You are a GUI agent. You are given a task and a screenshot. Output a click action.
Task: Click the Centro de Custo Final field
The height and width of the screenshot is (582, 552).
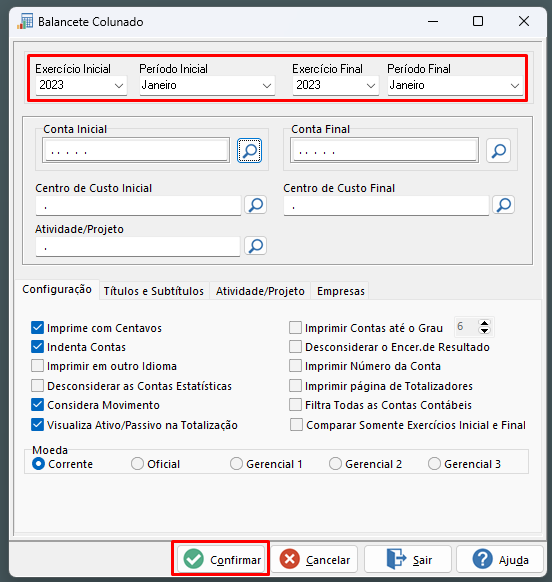tap(386, 206)
